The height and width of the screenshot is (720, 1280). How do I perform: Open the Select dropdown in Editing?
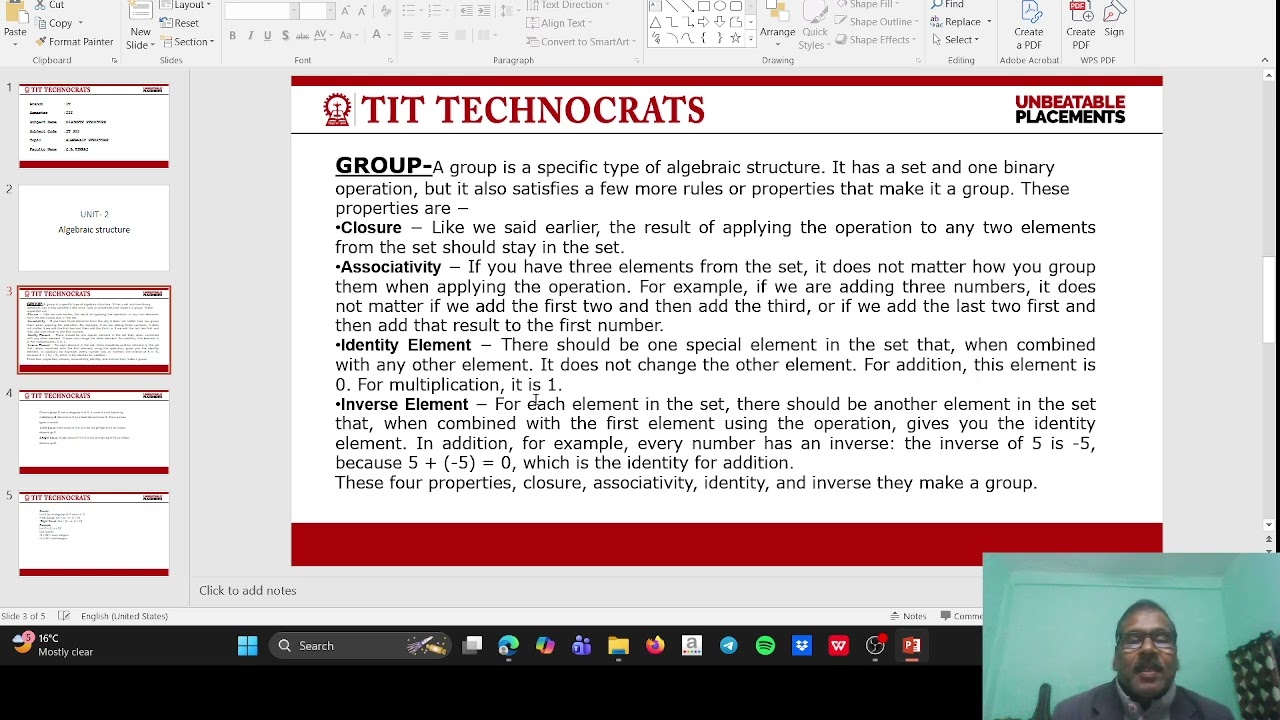coord(955,40)
